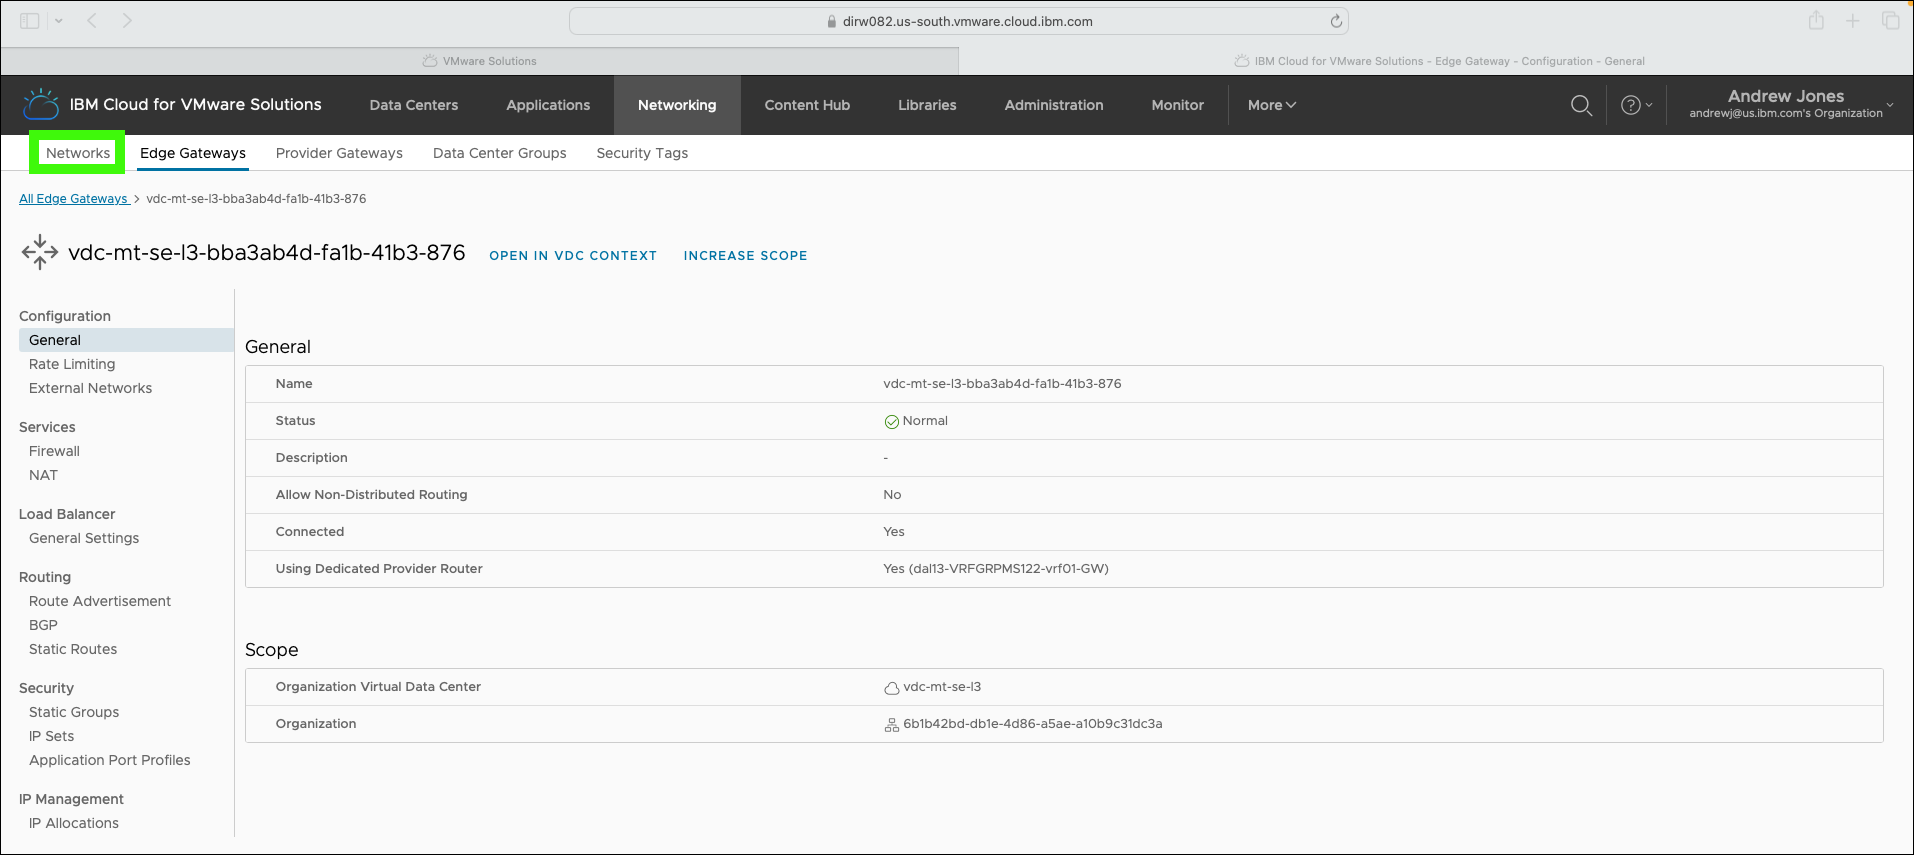This screenshot has width=1914, height=855.
Task: Click the edge gateway arrows icon
Action: [x=40, y=252]
